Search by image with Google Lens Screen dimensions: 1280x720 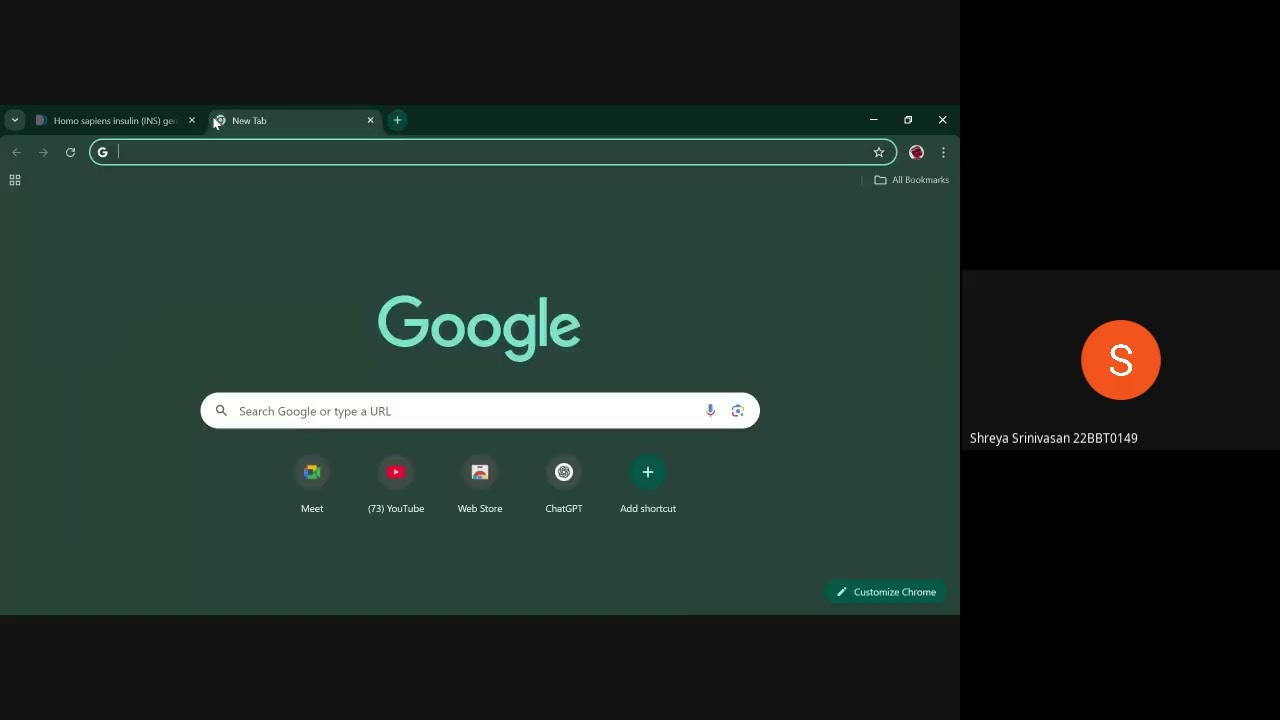tap(737, 411)
